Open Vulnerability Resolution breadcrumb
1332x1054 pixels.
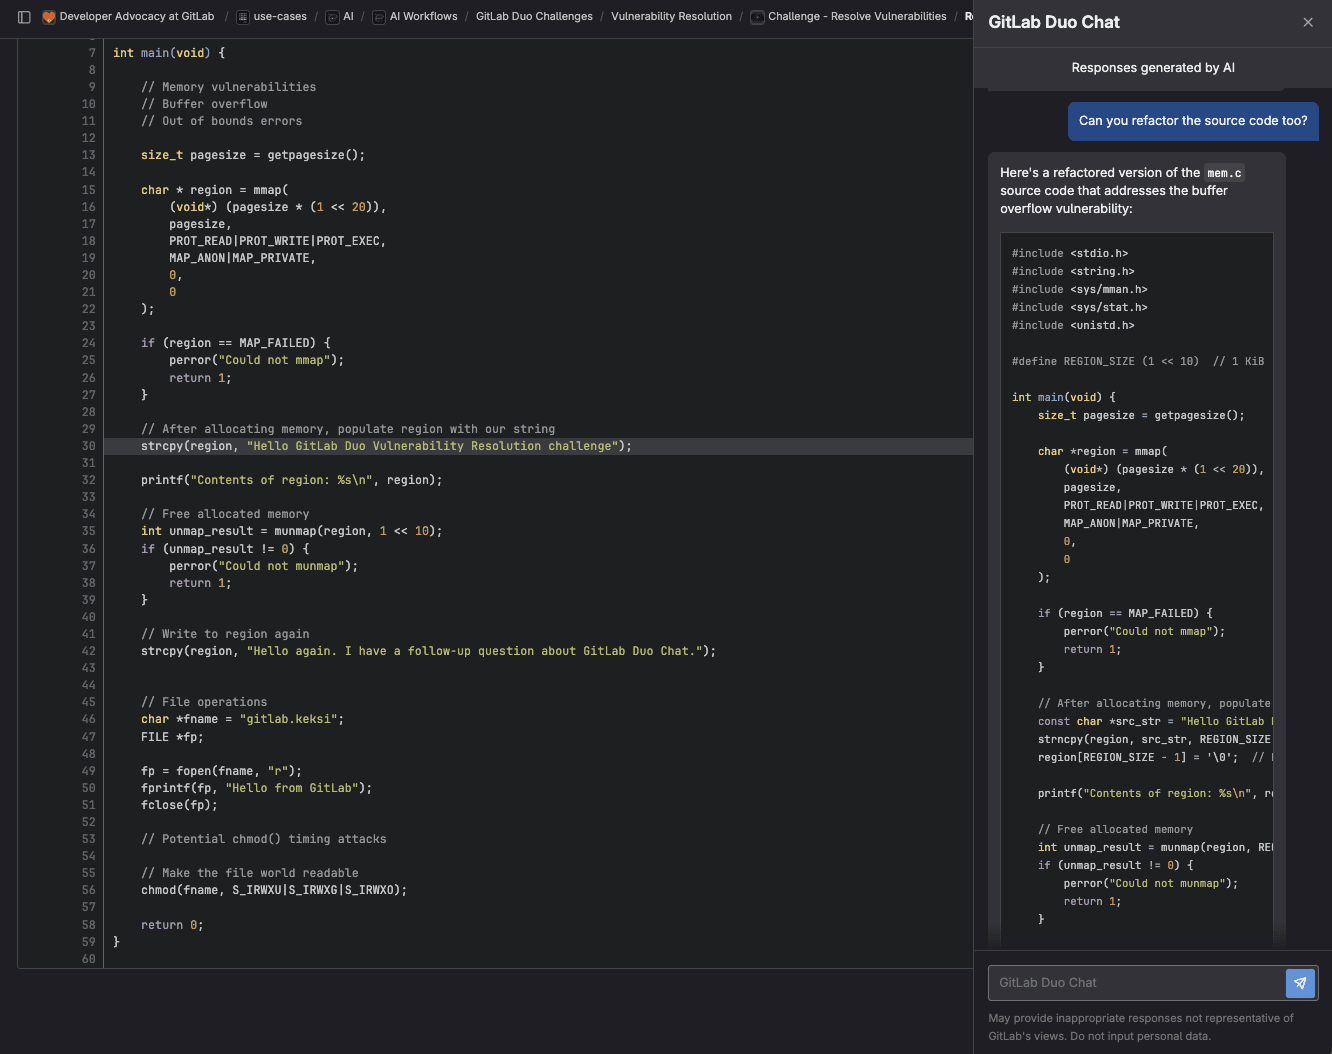[x=671, y=17]
